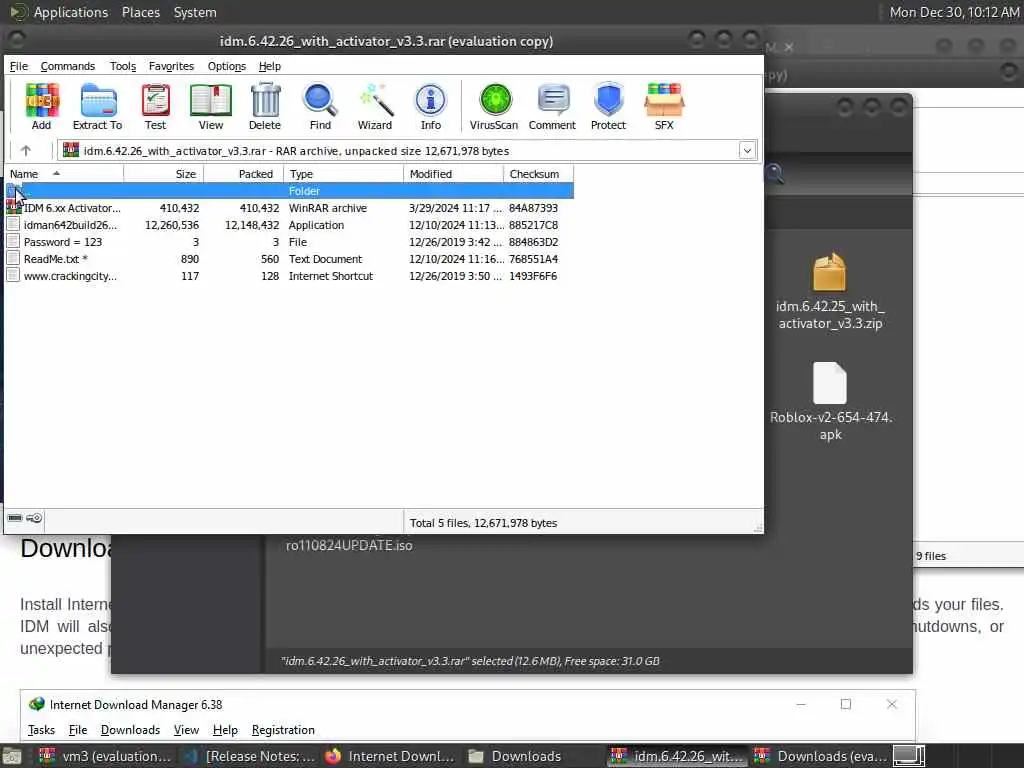Click Internet Download Manager 6.38 logo icon
The height and width of the screenshot is (768, 1024).
click(37, 704)
